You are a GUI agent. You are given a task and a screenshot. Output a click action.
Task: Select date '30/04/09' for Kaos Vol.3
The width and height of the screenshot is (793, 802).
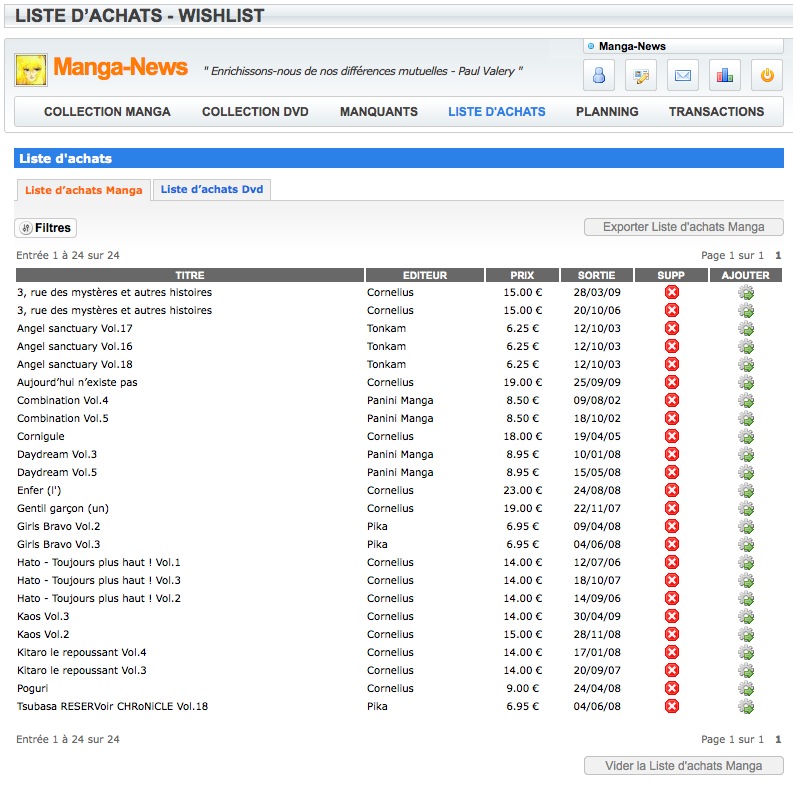click(x=597, y=616)
